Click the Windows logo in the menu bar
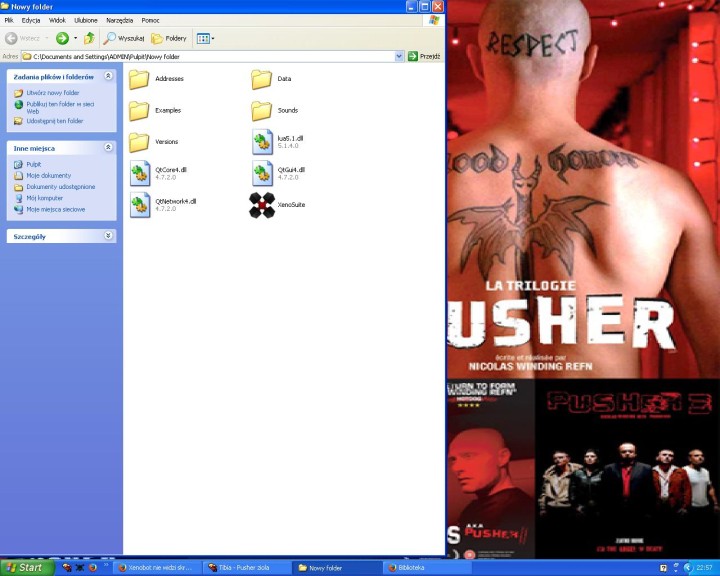The image size is (720, 576). pyautogui.click(x=434, y=20)
